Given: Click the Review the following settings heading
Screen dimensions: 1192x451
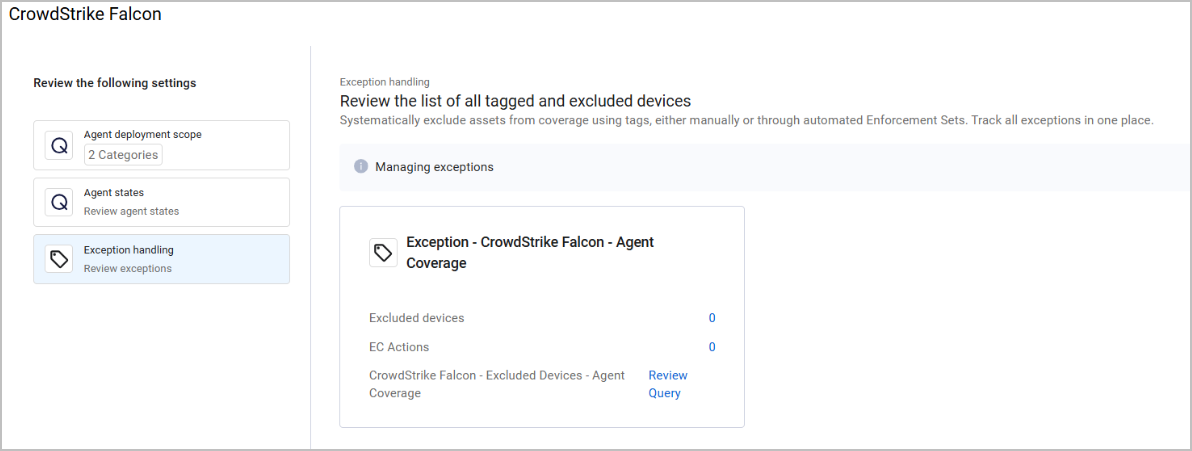Looking at the screenshot, I should pos(115,83).
